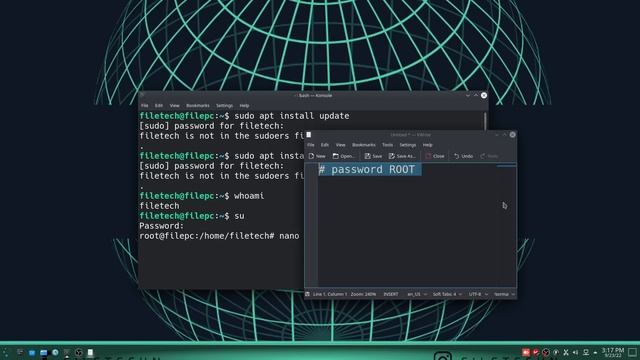Open Konsole File menu
Screen dimensions: 640x360
point(145,105)
